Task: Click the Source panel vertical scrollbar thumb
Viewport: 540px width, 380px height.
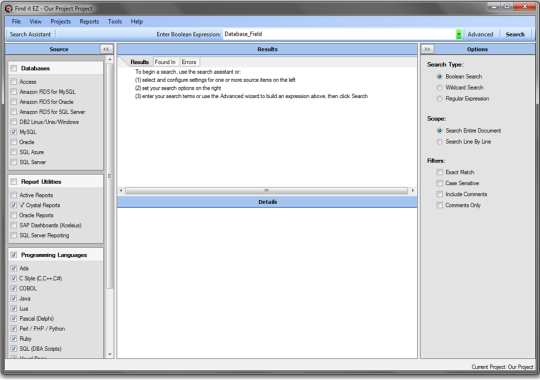Action: [110, 176]
